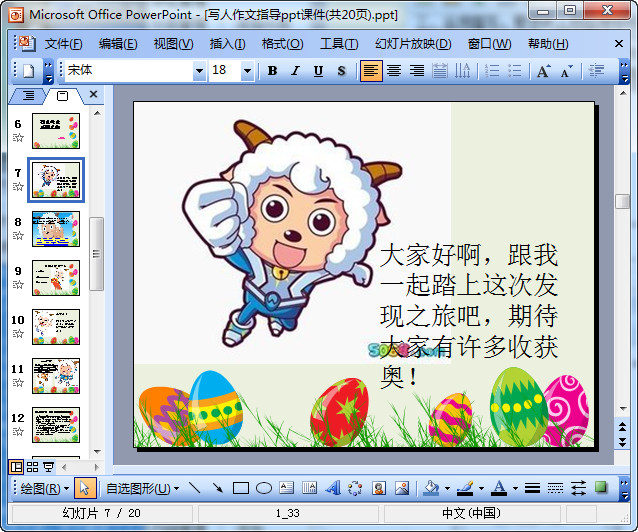Decrease the font size

pyautogui.click(x=567, y=71)
